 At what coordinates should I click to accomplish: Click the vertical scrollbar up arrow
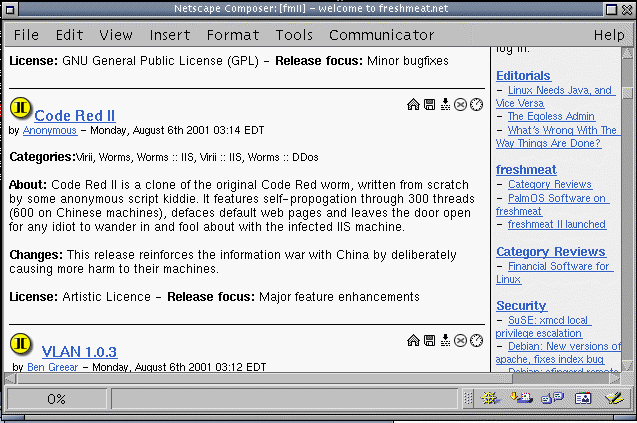point(628,53)
